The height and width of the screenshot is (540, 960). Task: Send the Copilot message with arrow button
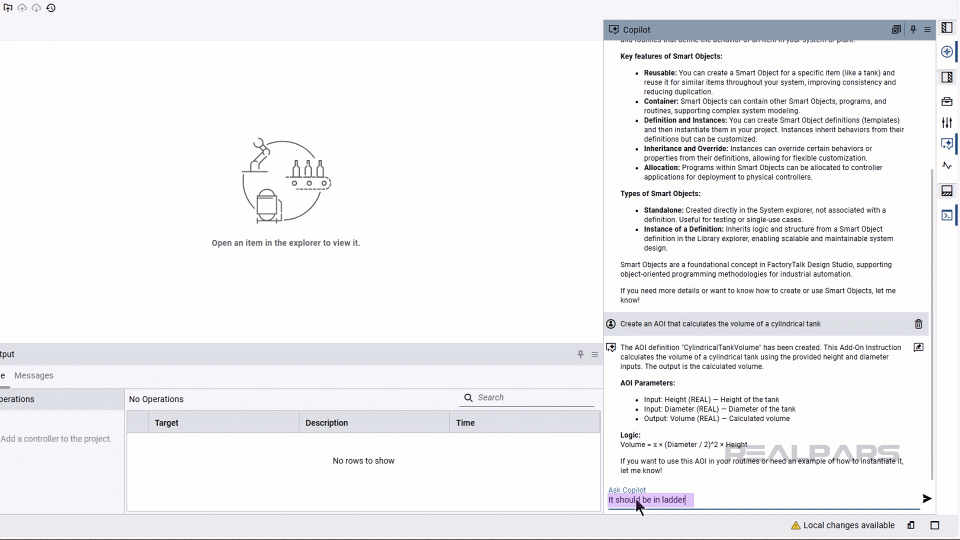[x=927, y=499]
